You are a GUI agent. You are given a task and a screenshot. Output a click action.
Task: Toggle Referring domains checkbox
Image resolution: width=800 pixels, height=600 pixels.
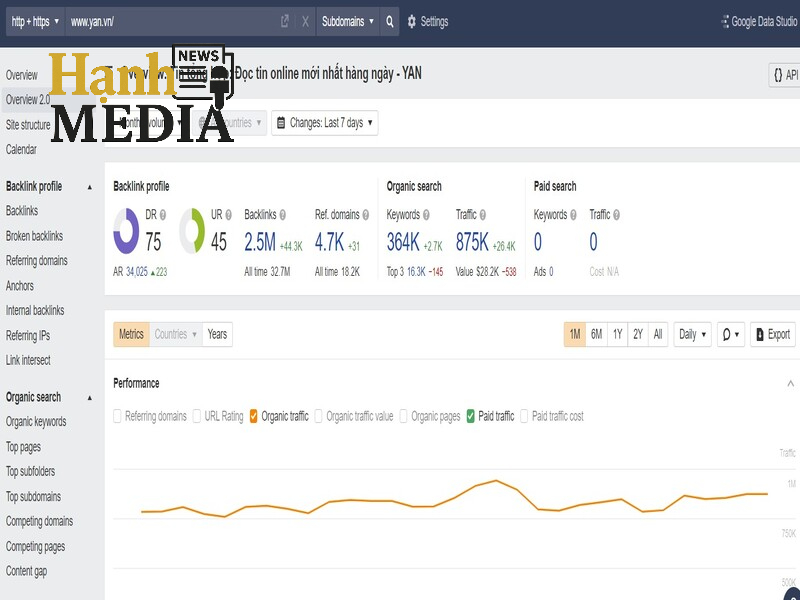pyautogui.click(x=117, y=416)
